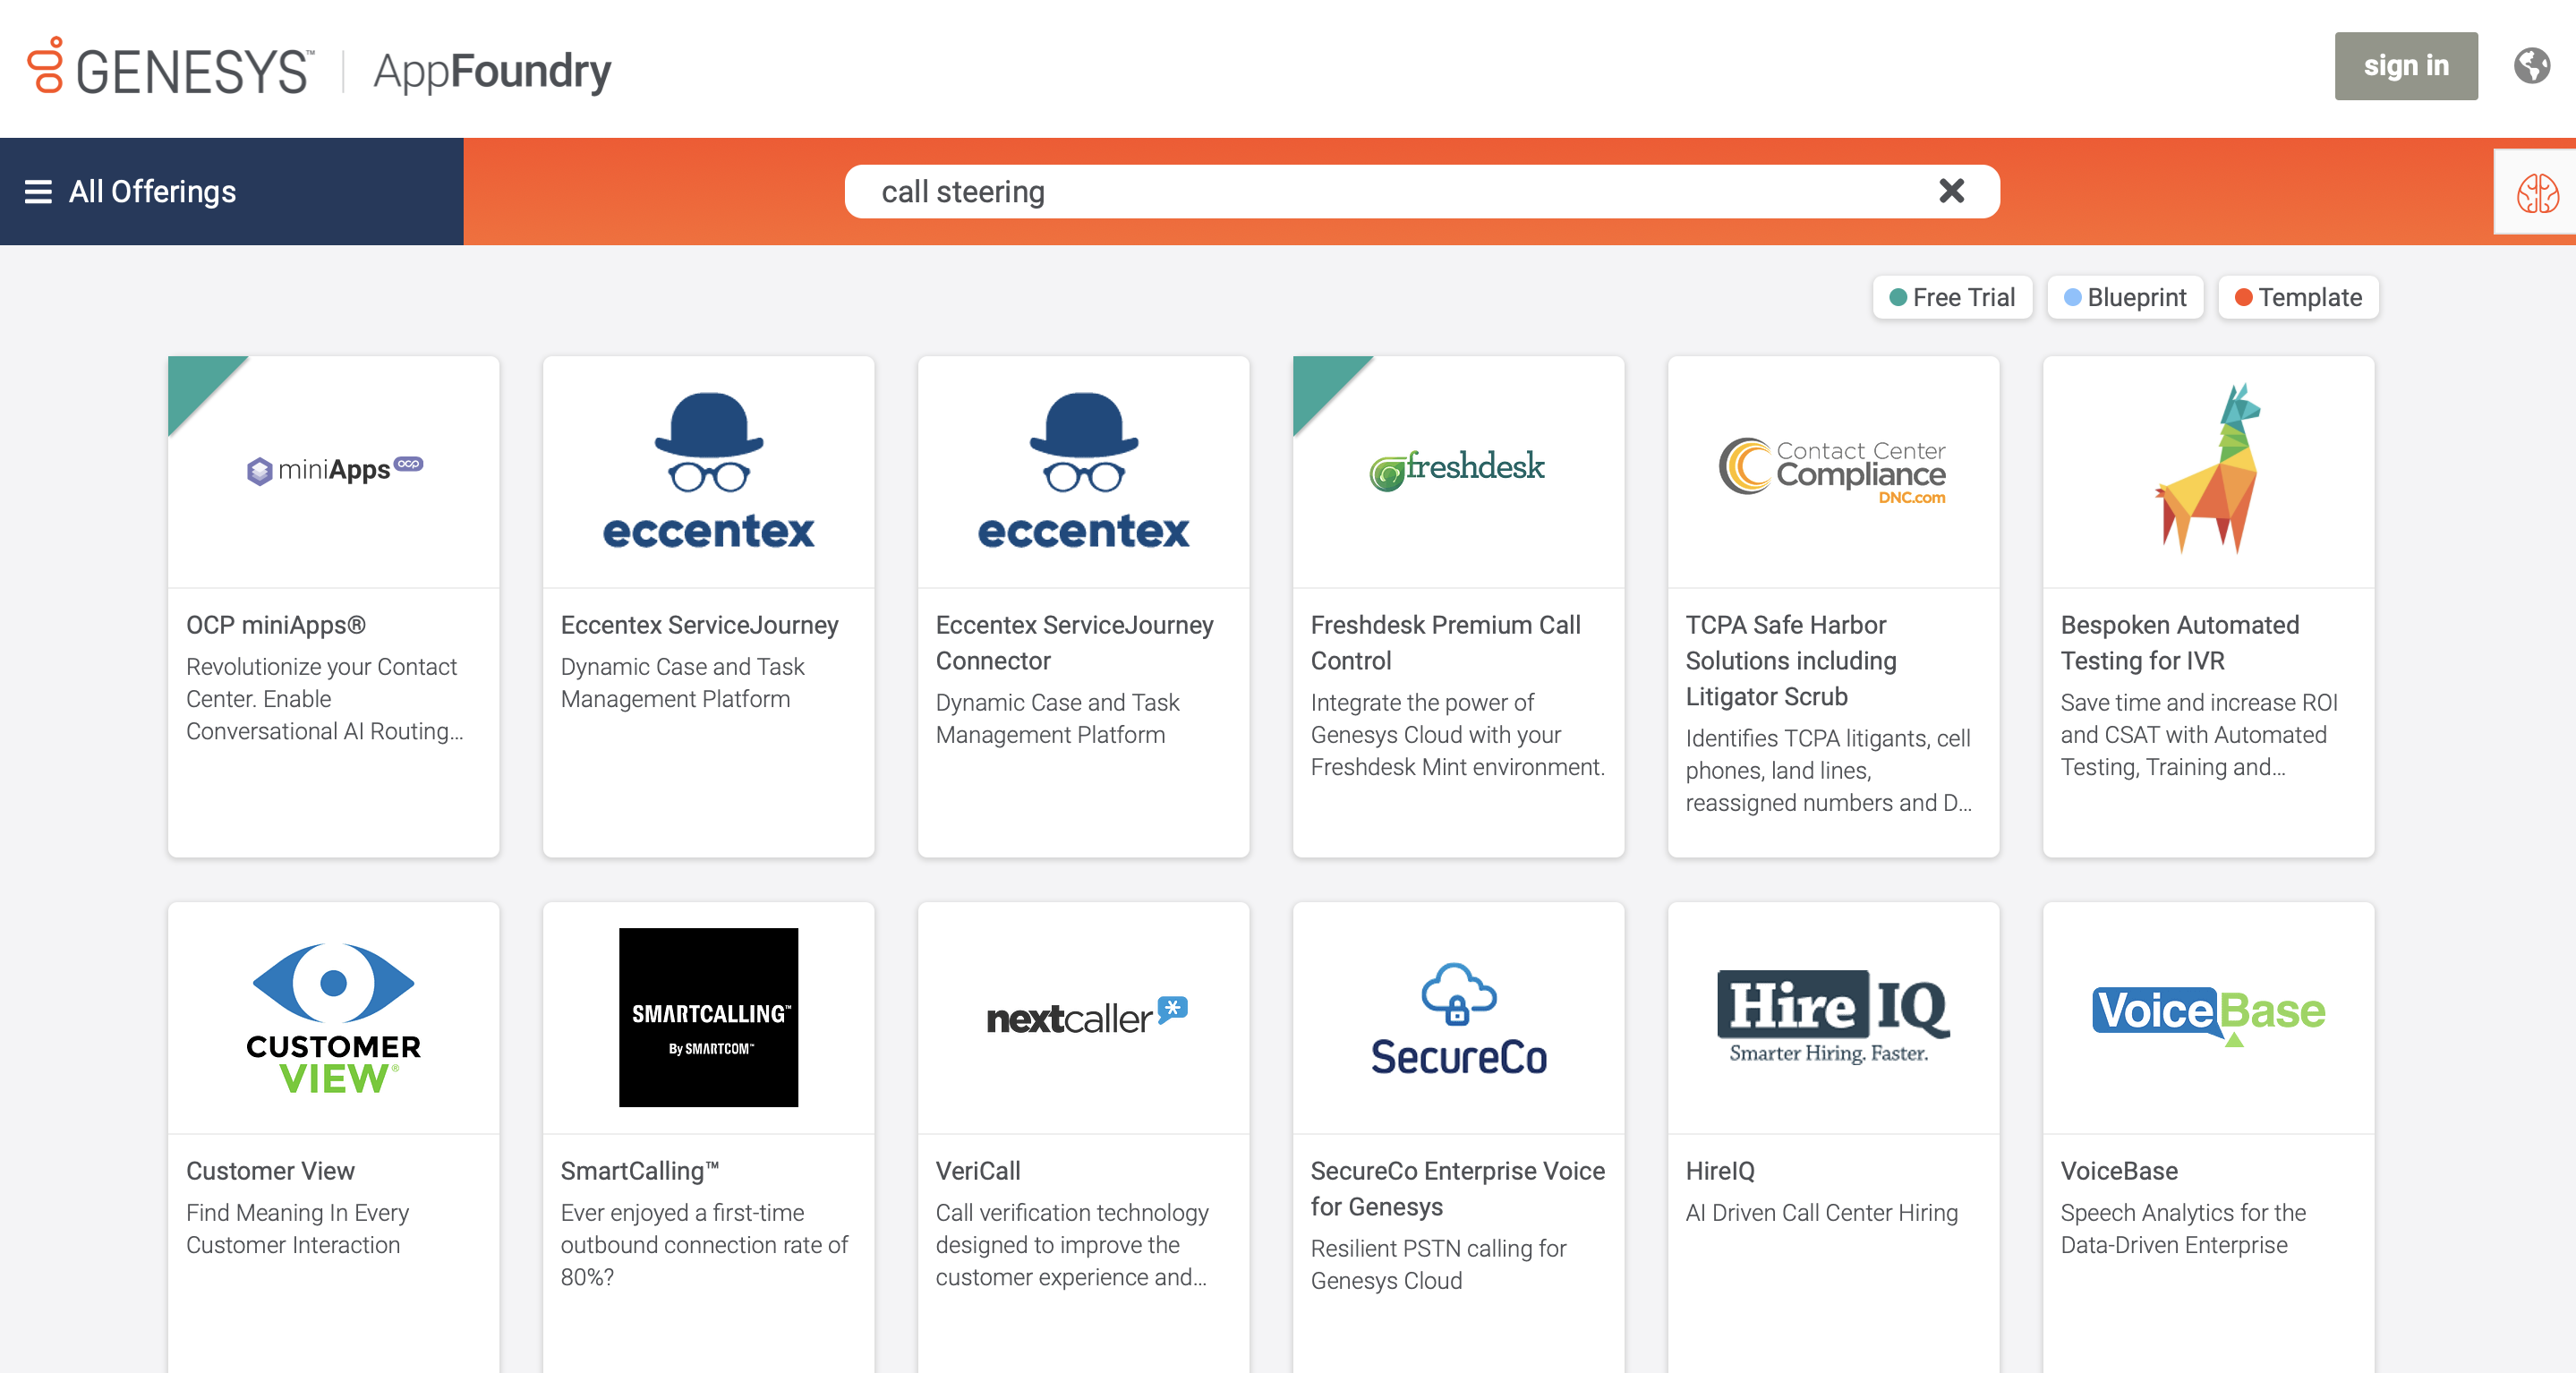Click the Genesys logo
The width and height of the screenshot is (2576, 1373).
point(170,68)
